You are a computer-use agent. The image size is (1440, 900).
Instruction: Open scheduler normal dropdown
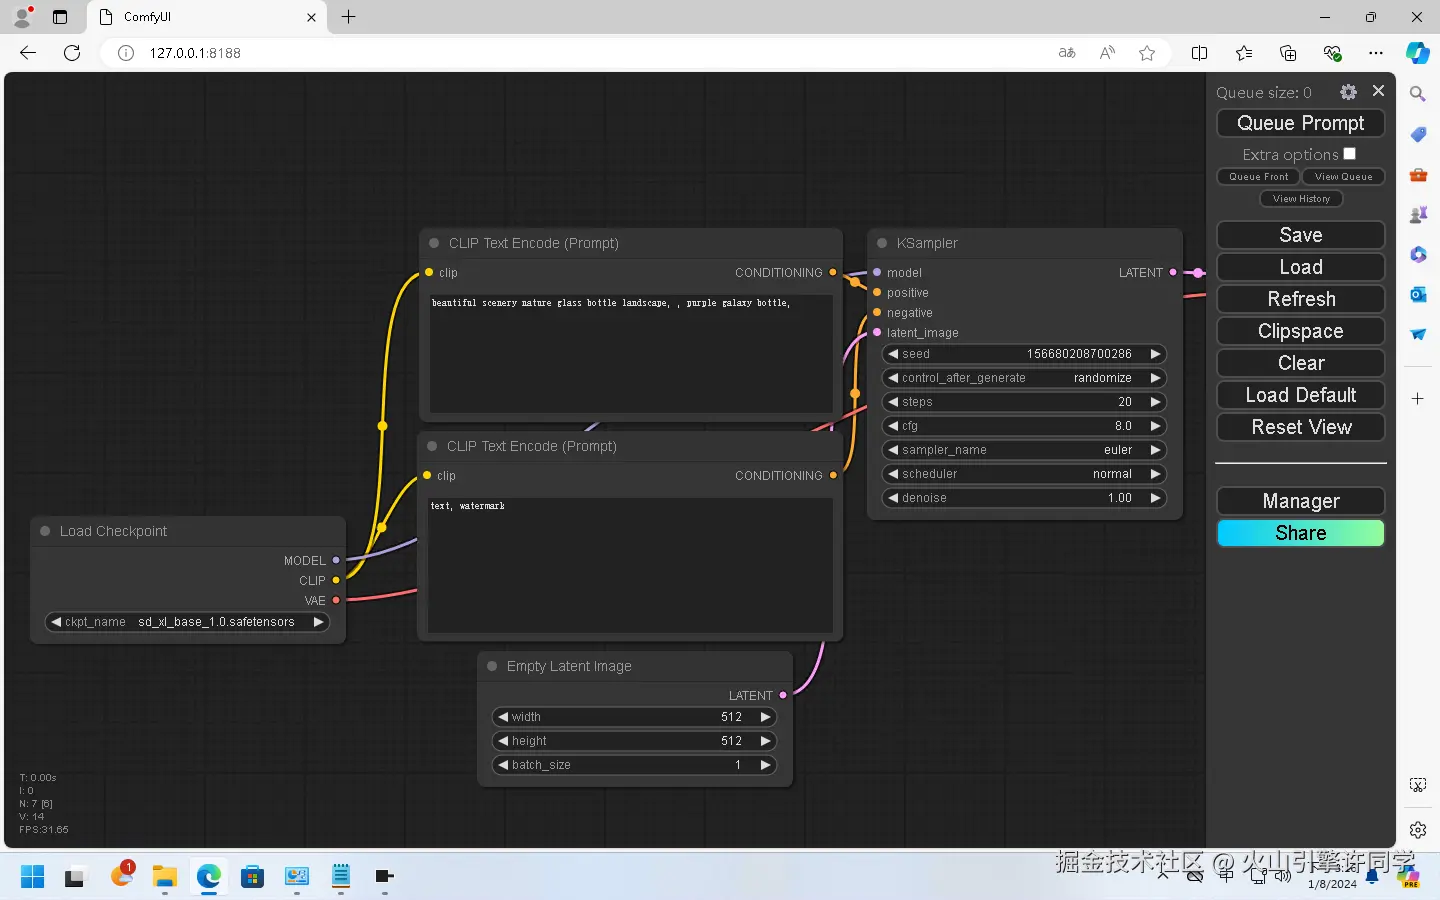1024,474
